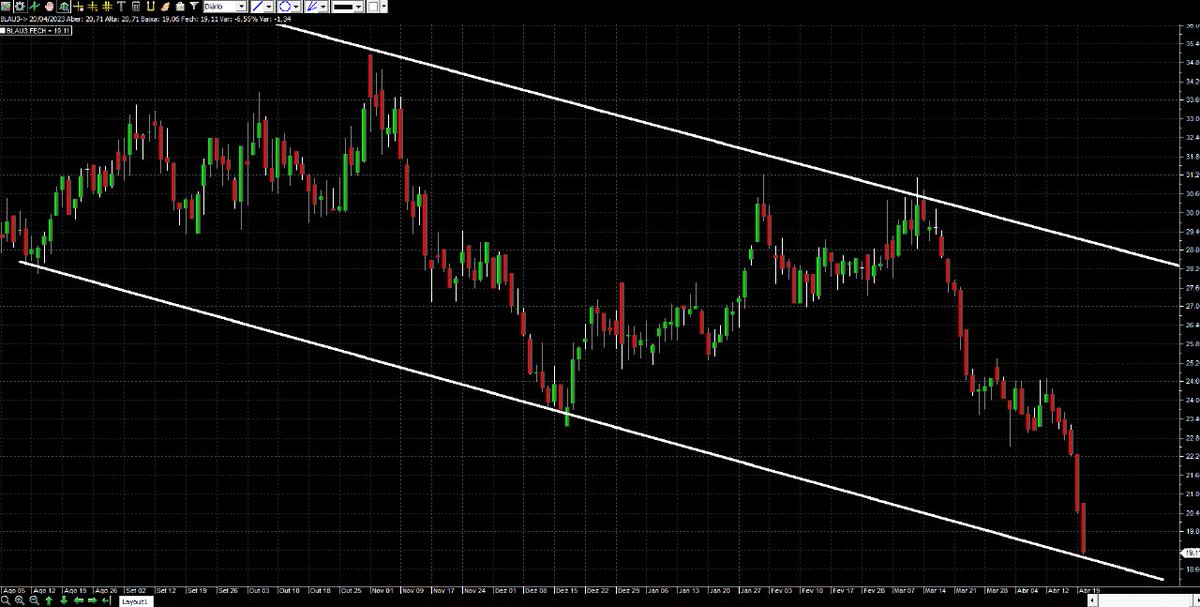Select the upper white channel trendline

[728, 144]
